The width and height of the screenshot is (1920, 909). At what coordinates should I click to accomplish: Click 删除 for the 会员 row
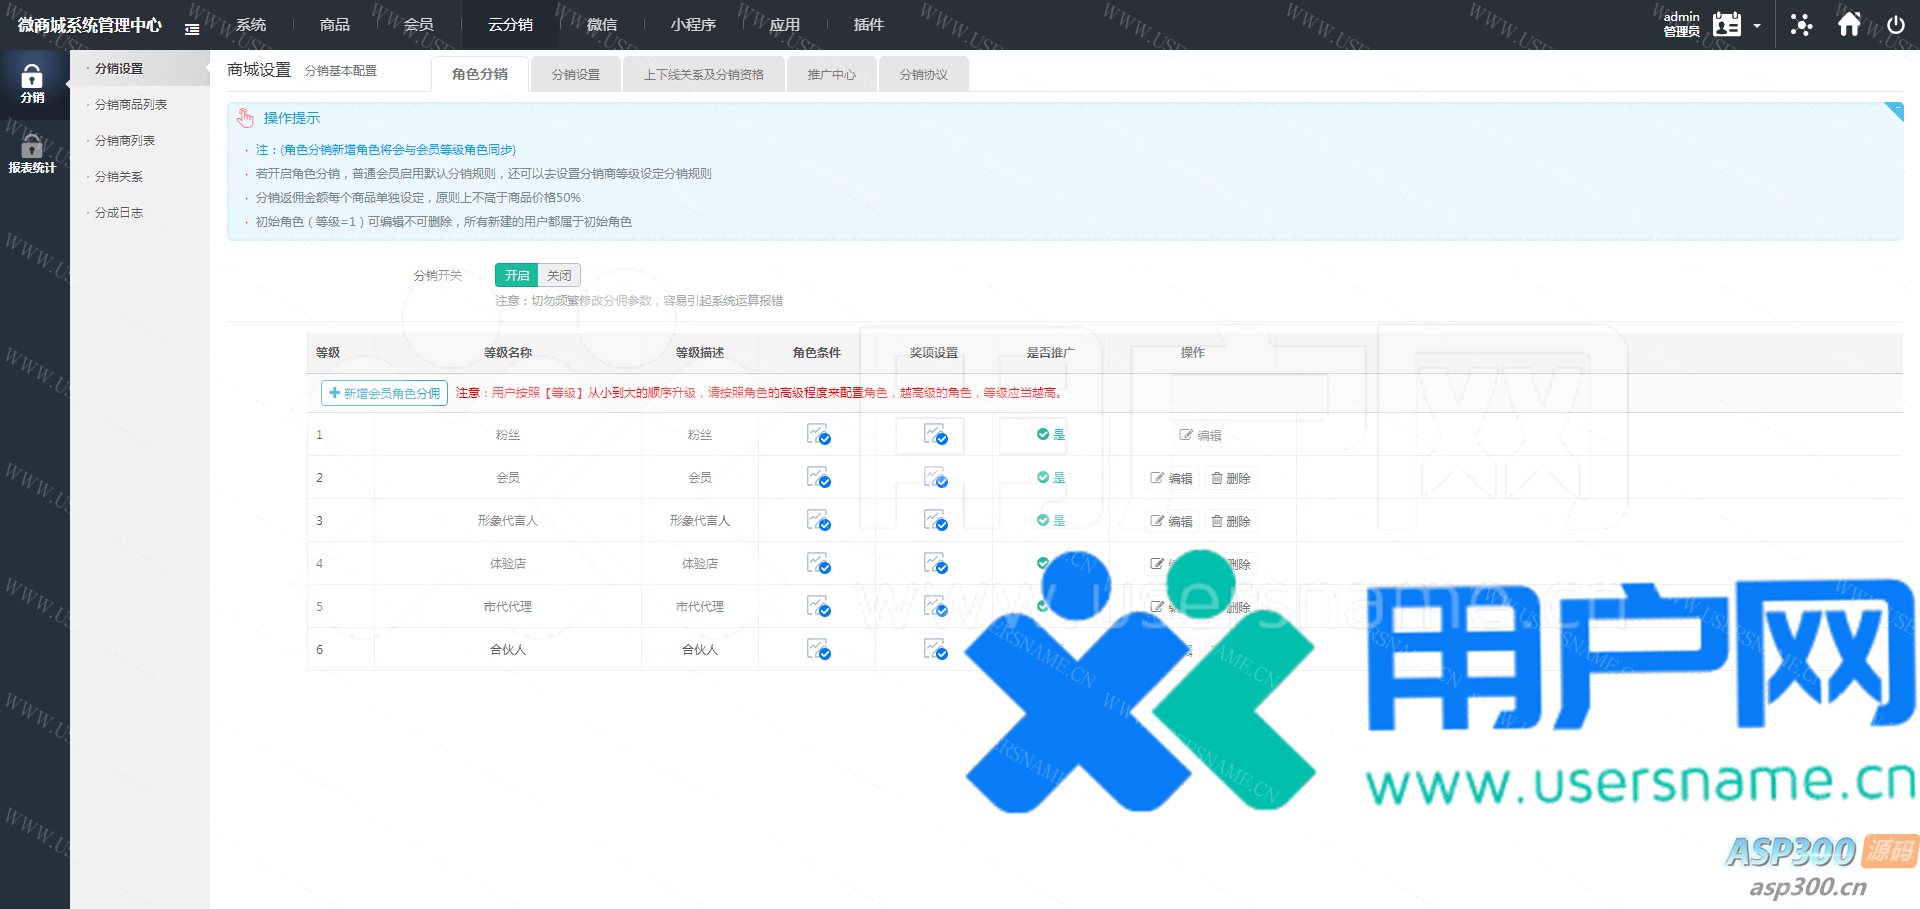pyautogui.click(x=1231, y=478)
